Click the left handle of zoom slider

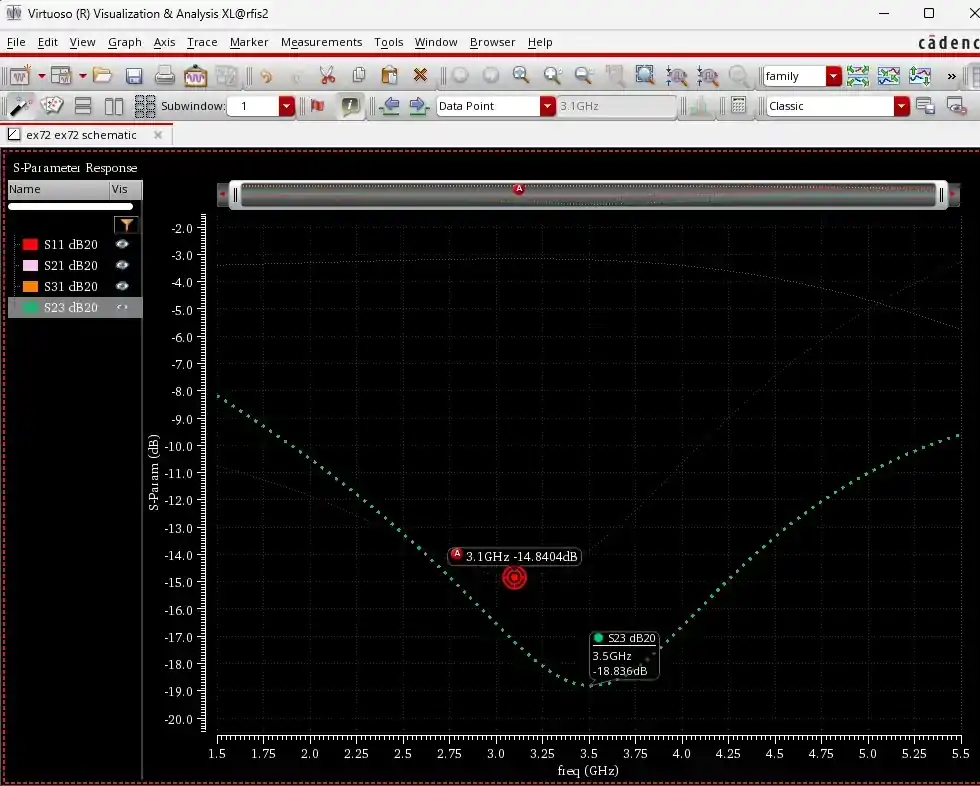pyautogui.click(x=235, y=195)
